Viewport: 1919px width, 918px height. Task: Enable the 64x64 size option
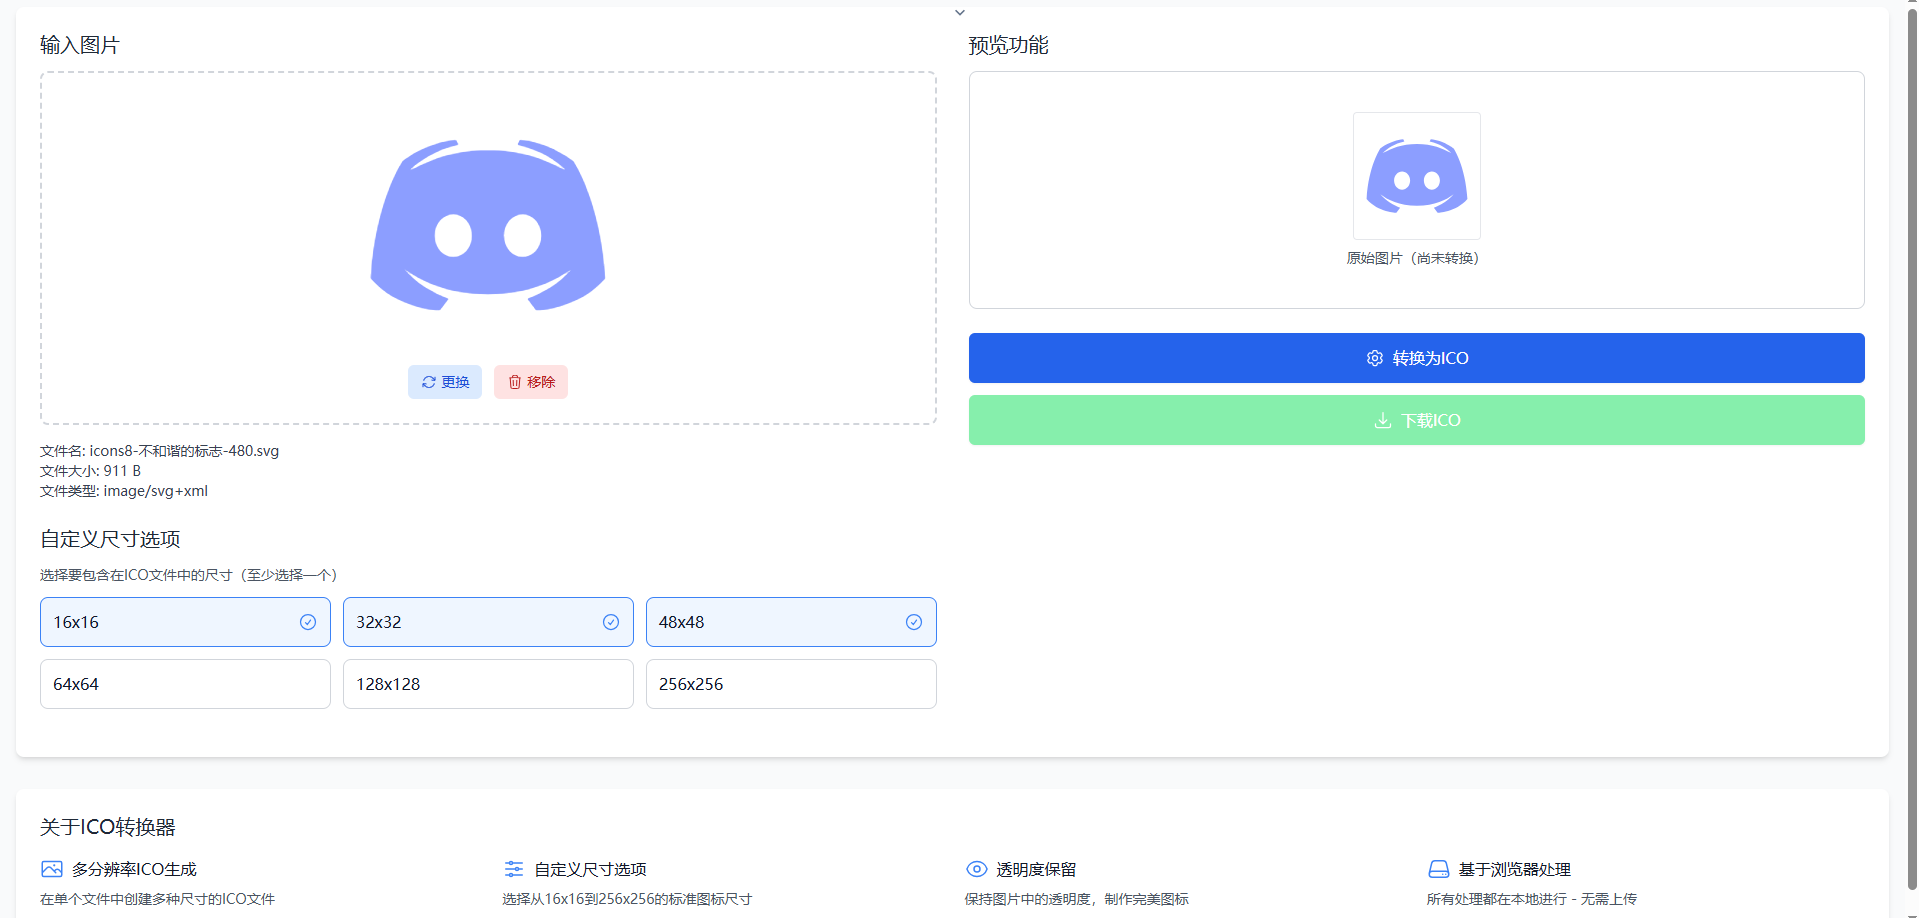[x=185, y=684]
